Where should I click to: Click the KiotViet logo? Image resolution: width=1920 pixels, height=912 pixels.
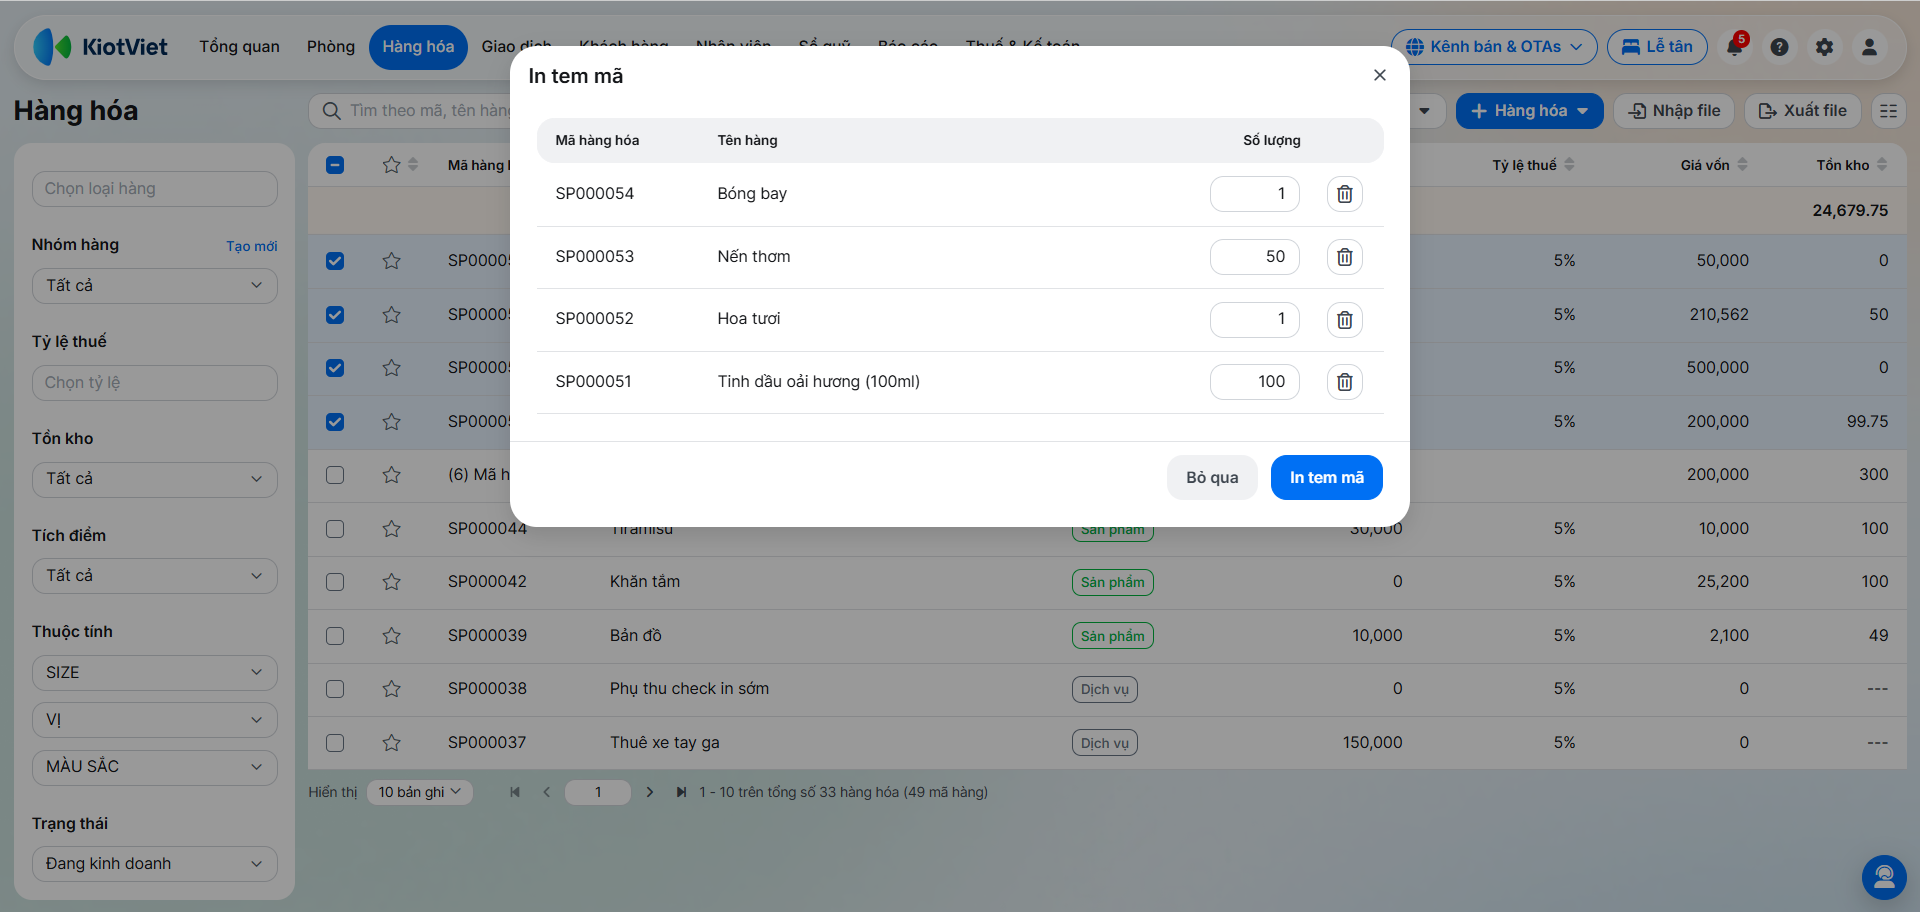pos(100,47)
